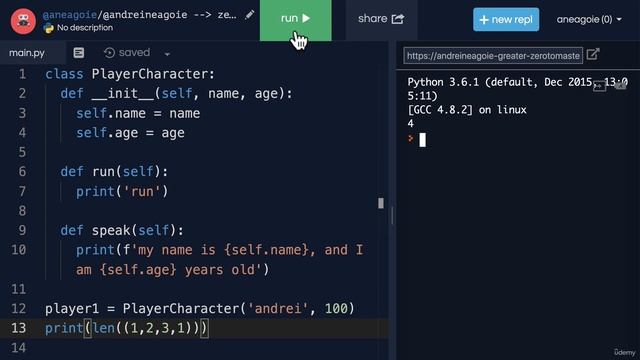Viewport: 640px width, 360px height.
Task: Click the Python language logo icon
Action: [49, 28]
